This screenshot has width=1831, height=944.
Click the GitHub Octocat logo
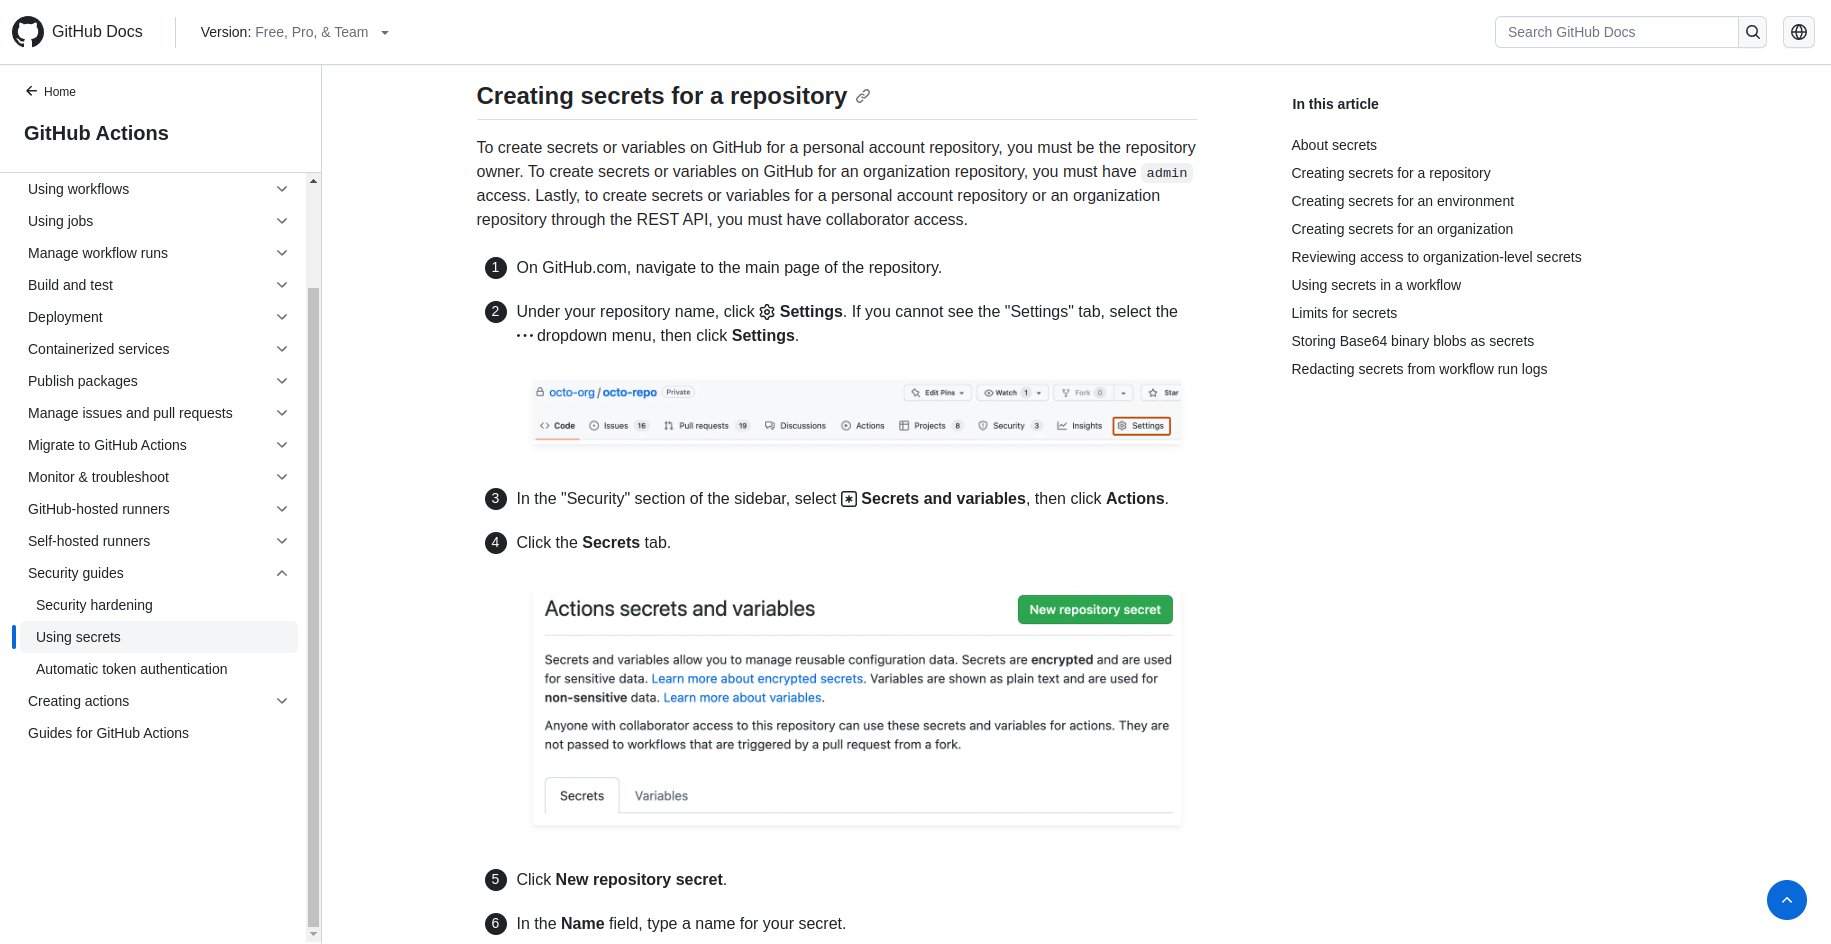[28, 32]
